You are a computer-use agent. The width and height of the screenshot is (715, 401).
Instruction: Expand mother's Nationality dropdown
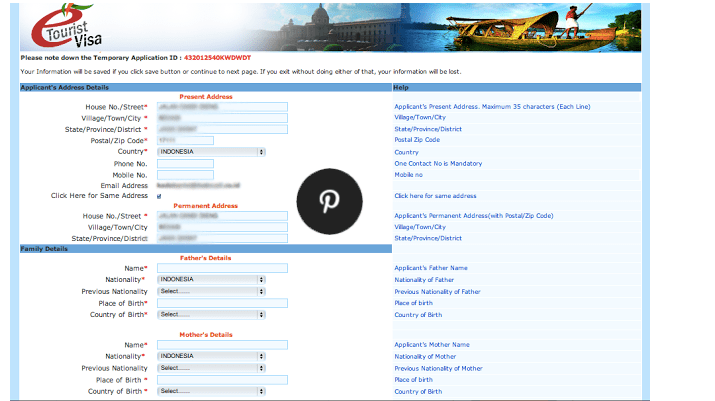211,356
